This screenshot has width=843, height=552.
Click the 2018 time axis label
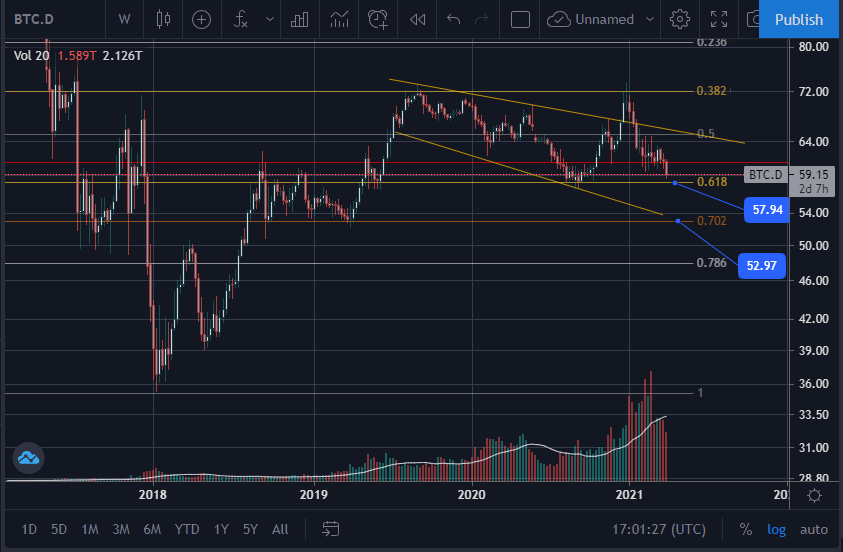coord(153,494)
